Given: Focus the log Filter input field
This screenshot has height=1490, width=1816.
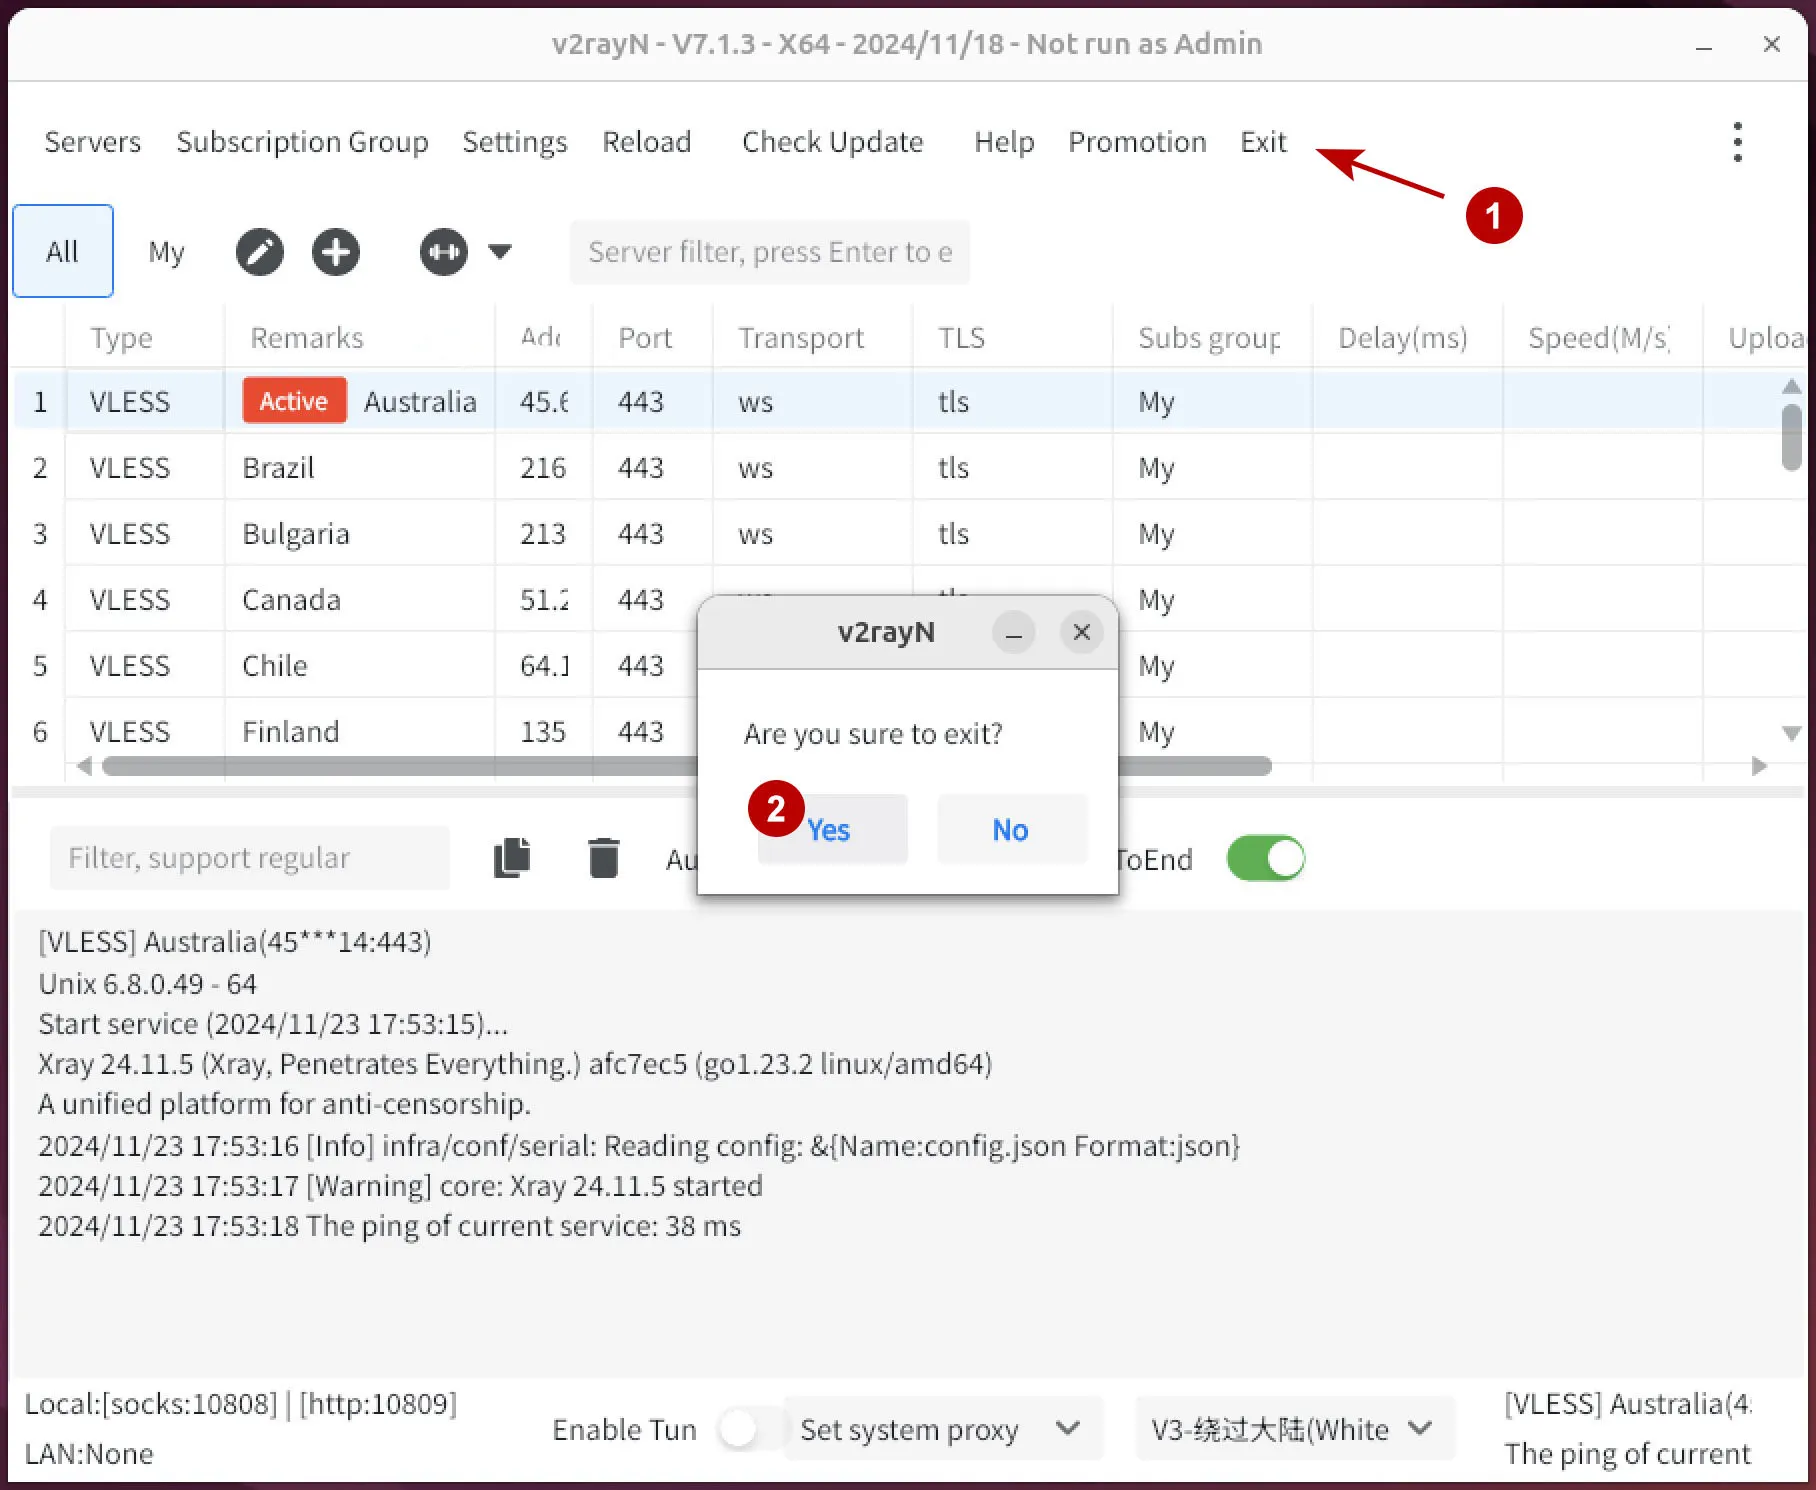Looking at the screenshot, I should 250,858.
